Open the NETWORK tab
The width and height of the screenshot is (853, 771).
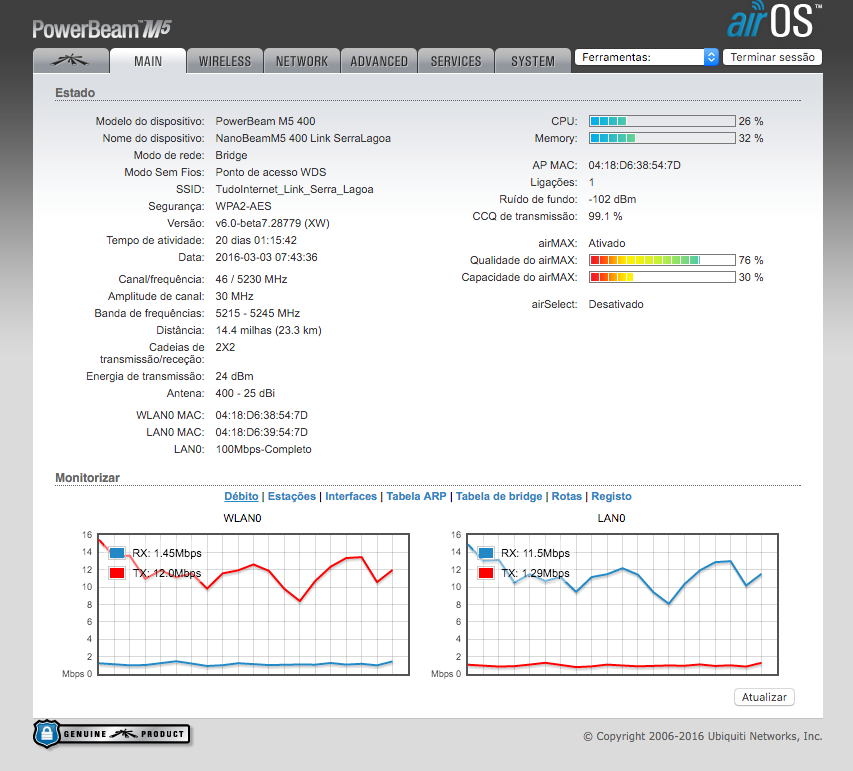pyautogui.click(x=302, y=61)
